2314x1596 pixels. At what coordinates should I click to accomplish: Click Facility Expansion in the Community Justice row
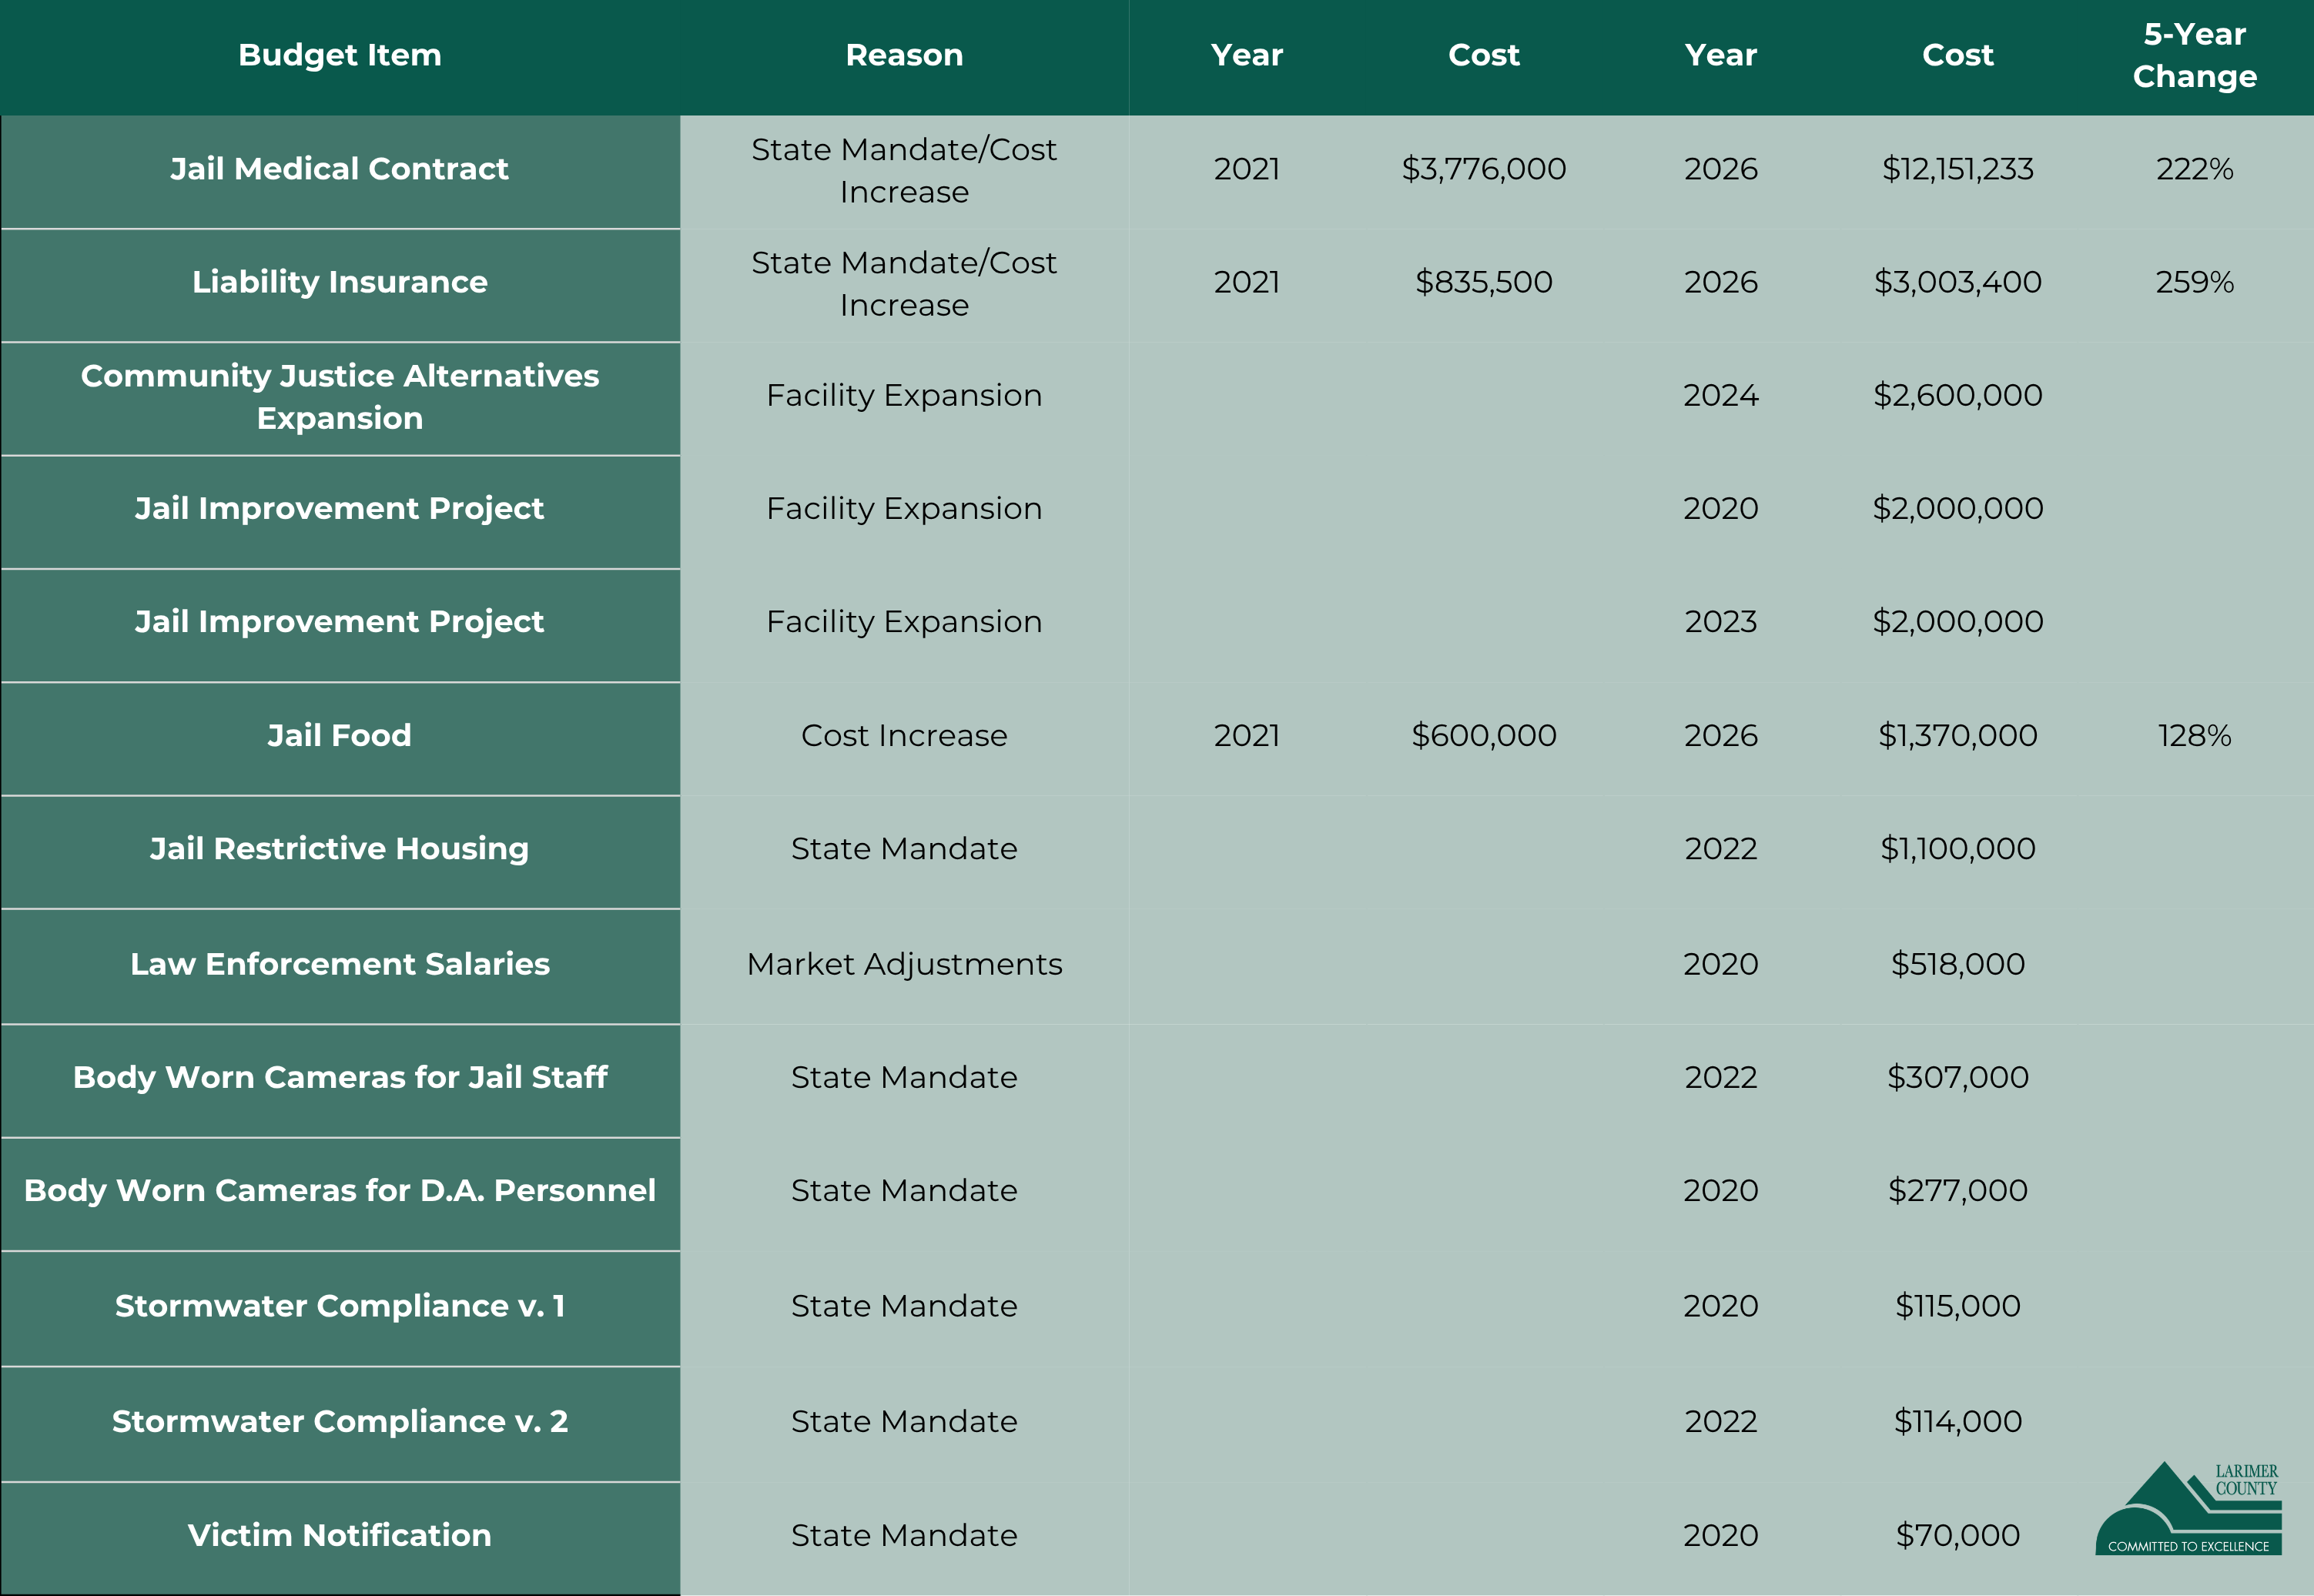click(x=904, y=396)
